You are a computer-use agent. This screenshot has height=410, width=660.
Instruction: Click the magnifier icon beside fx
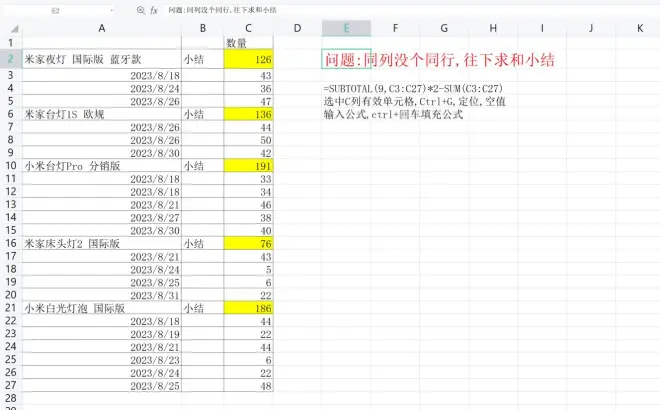(139, 8)
